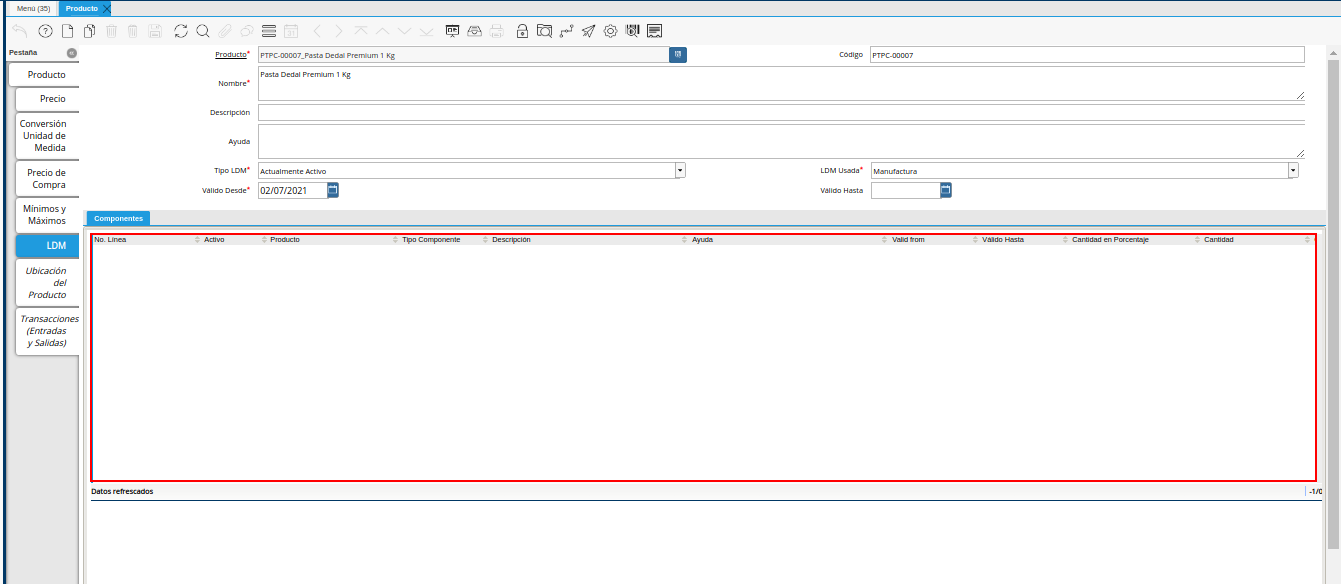1341x584 pixels.
Task: Select the Componentes detail tab
Action: click(x=118, y=218)
